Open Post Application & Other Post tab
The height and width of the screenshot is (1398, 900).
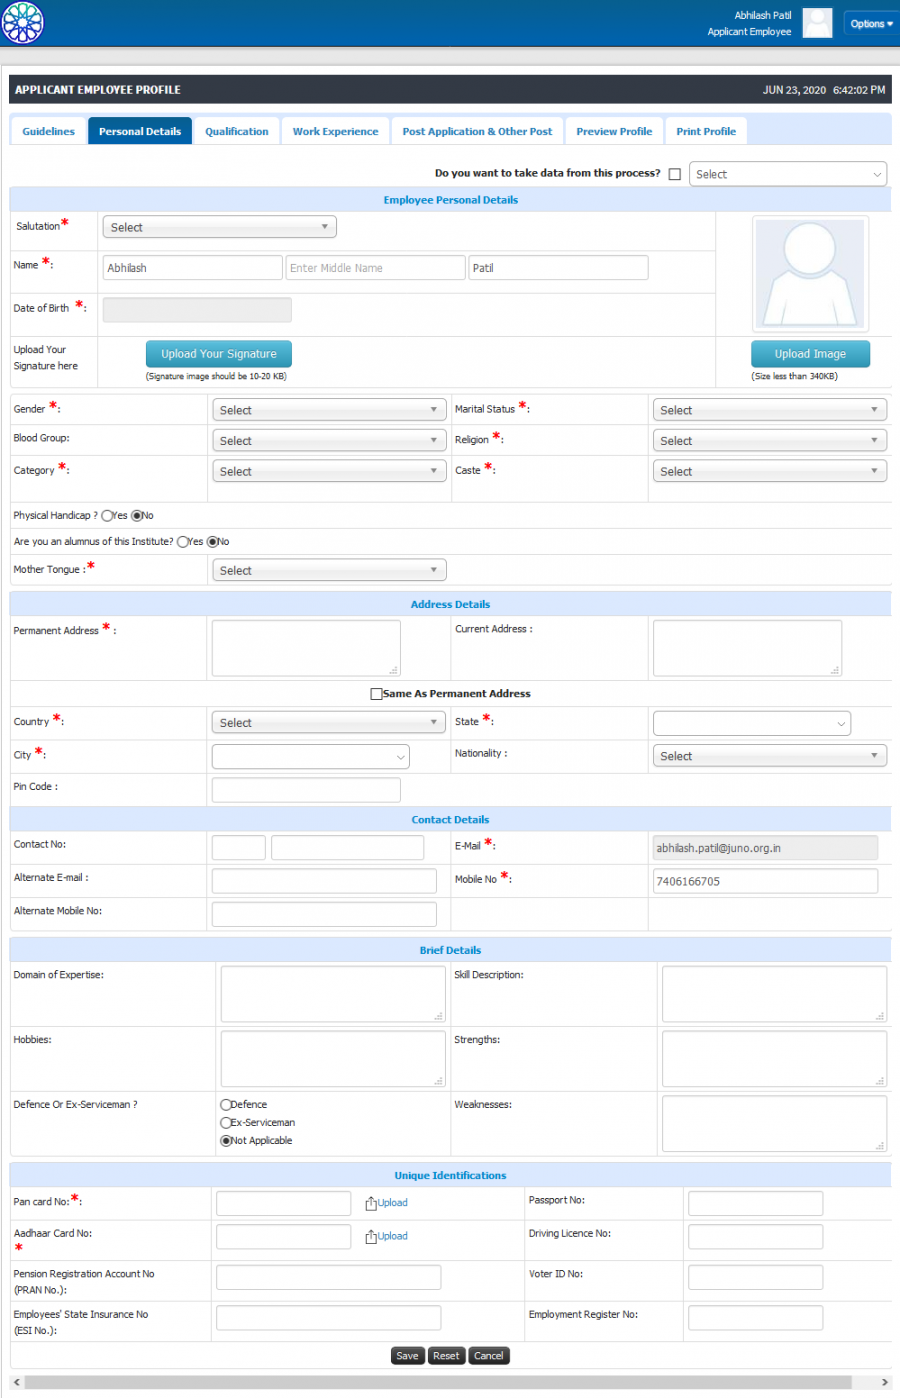coord(477,131)
